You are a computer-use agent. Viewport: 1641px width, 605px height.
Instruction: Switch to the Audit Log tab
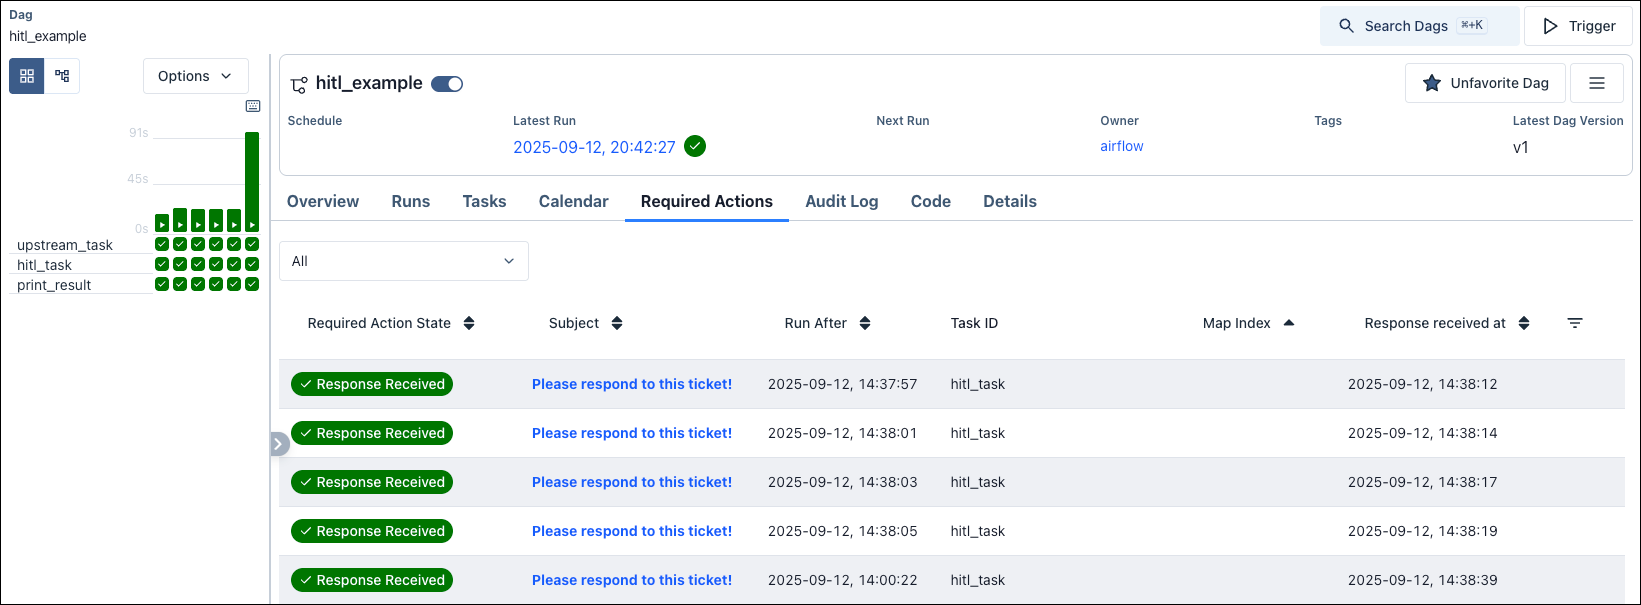tap(841, 201)
